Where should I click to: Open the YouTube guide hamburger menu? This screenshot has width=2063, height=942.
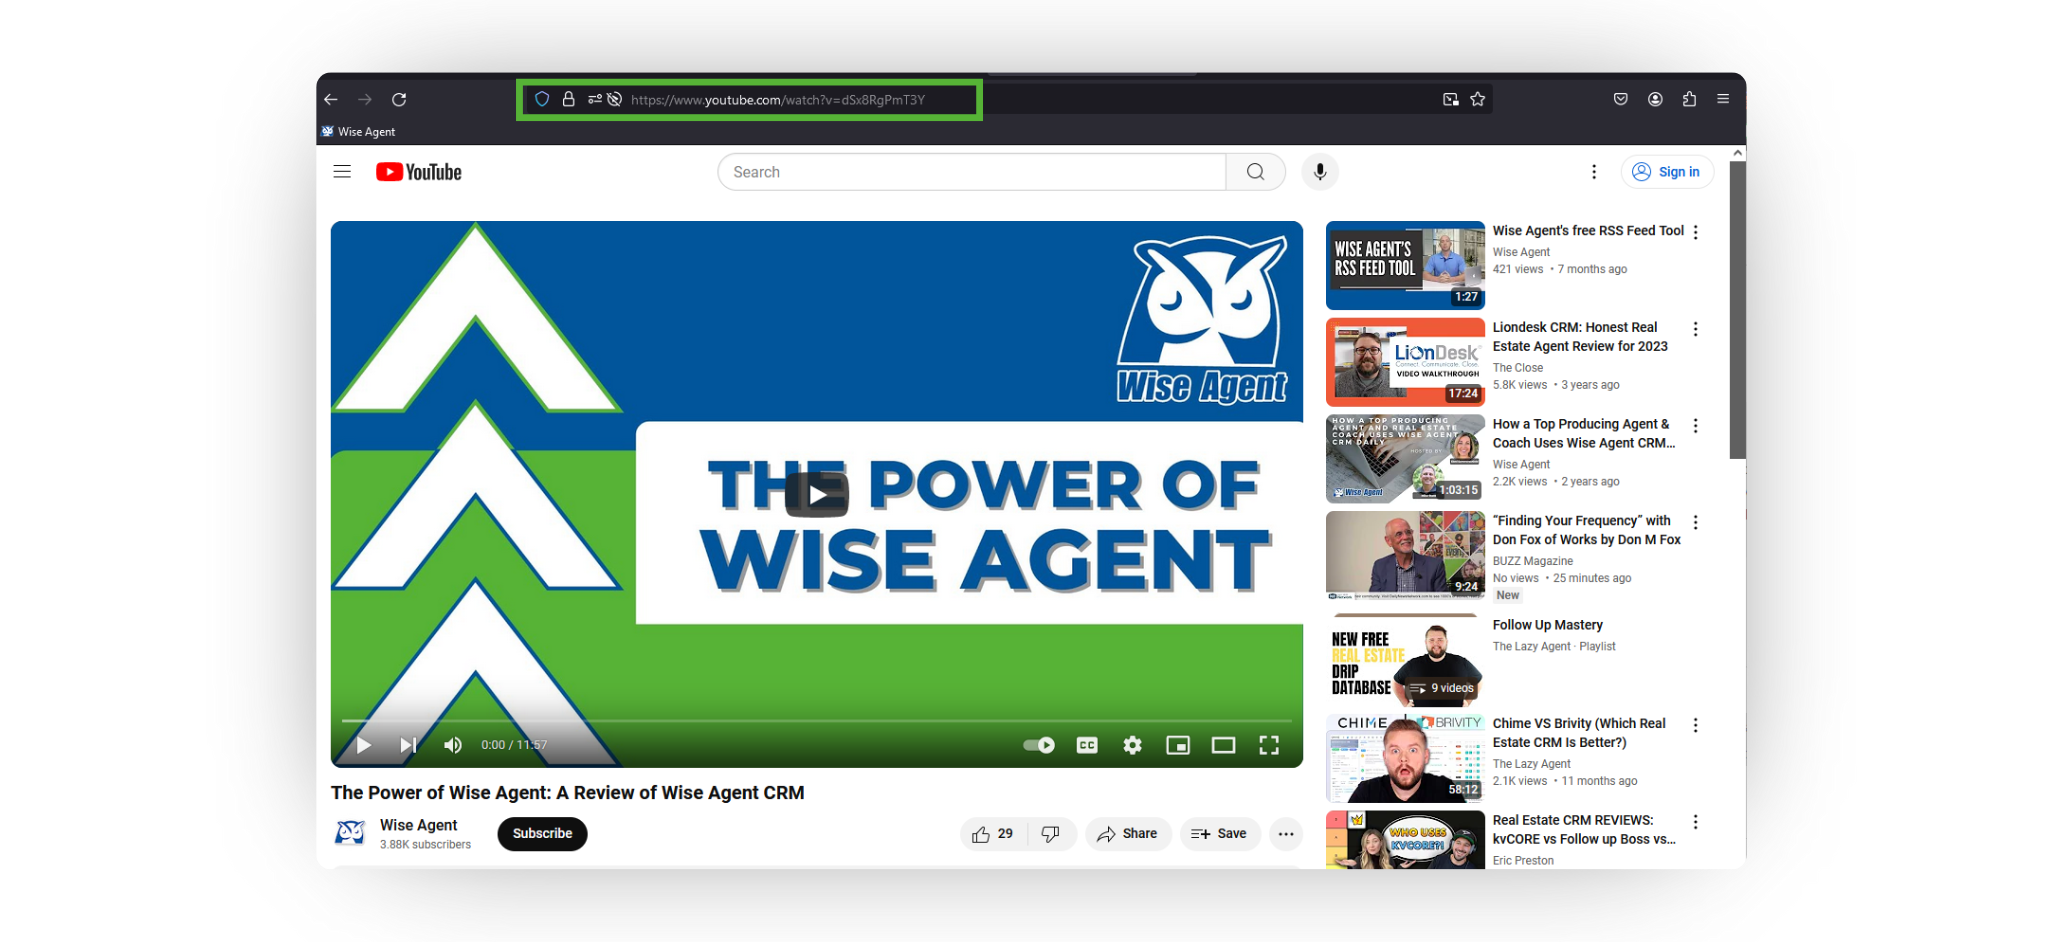(x=342, y=172)
